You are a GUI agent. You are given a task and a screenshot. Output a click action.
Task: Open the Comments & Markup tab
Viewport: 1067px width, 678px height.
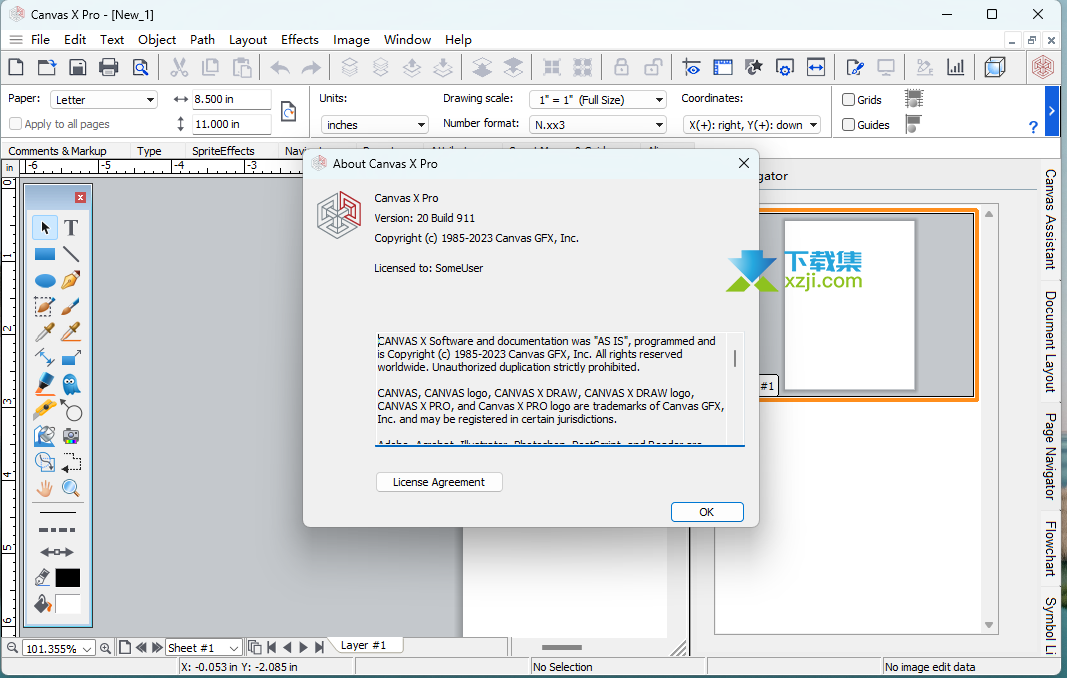point(57,150)
